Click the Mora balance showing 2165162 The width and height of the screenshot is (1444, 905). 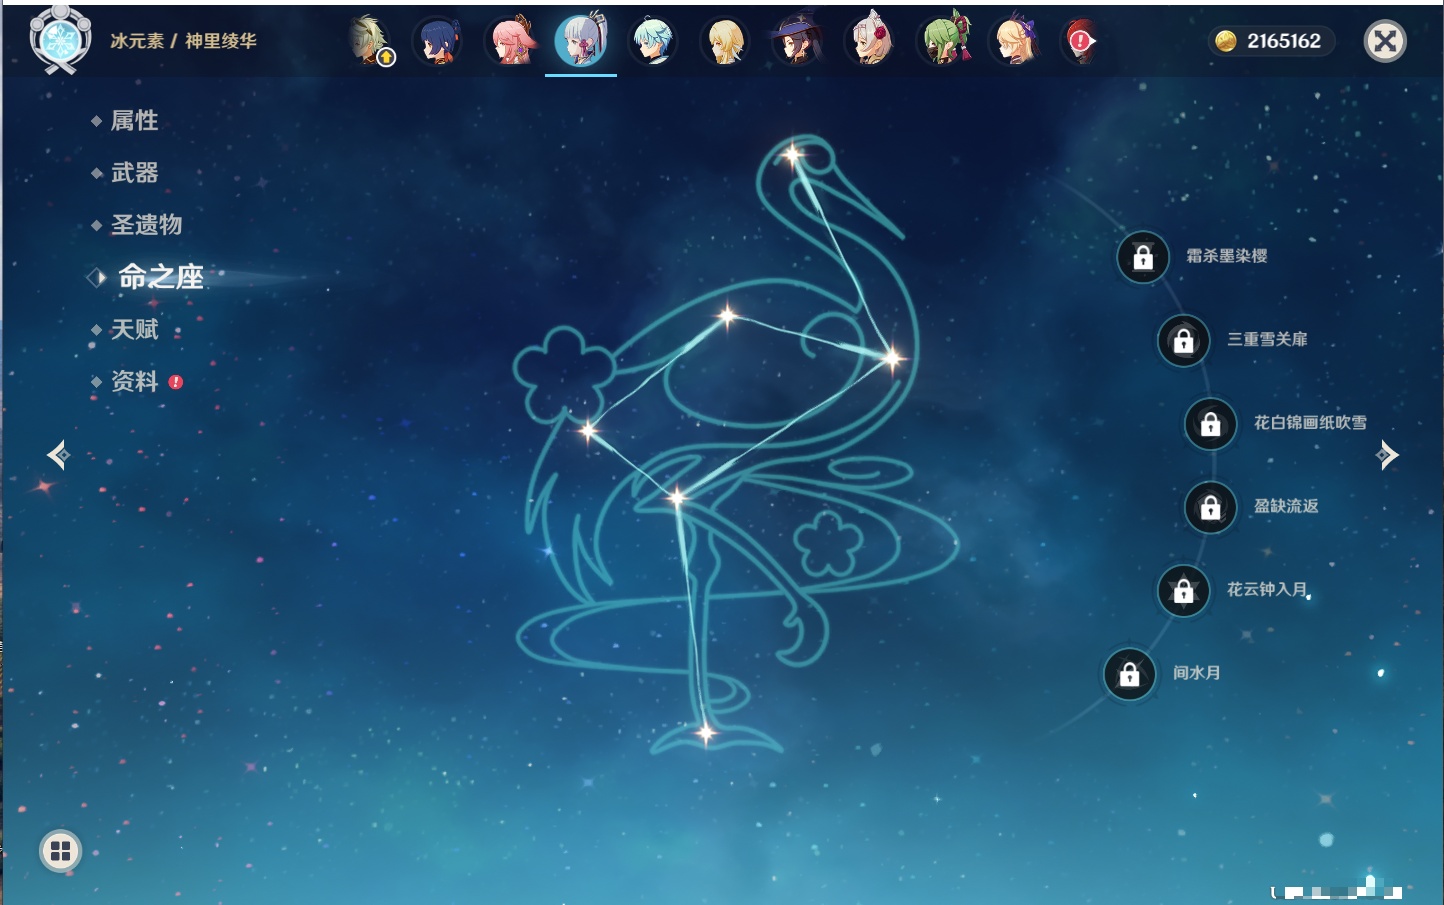(x=1270, y=41)
